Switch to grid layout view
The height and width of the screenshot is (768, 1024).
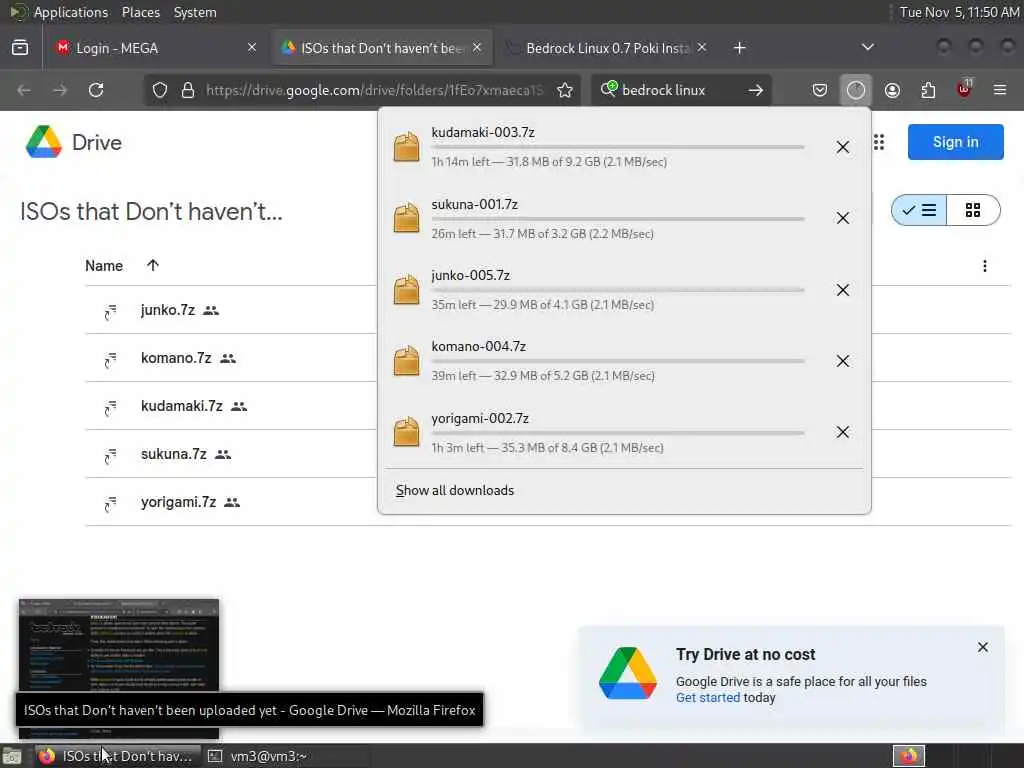point(973,210)
